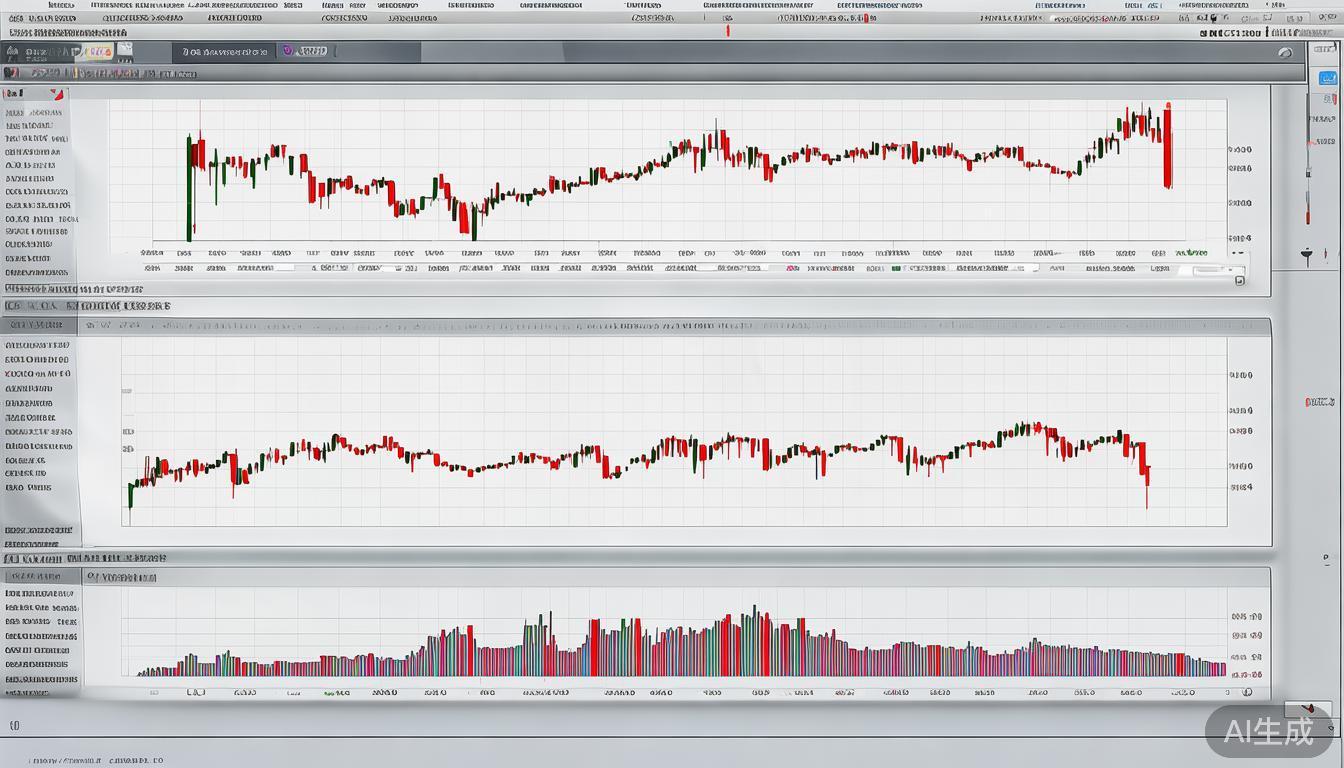Screen dimensions: 1344x768
Task: Click the red label at right of middle chart
Action: point(1319,402)
